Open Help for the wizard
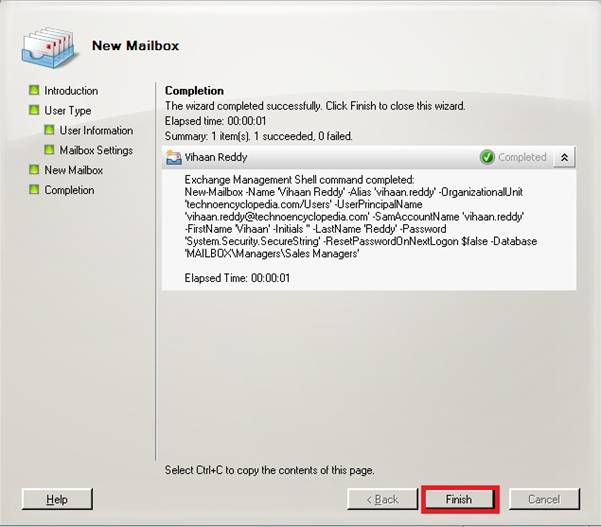This screenshot has width=601, height=527. pos(57,499)
